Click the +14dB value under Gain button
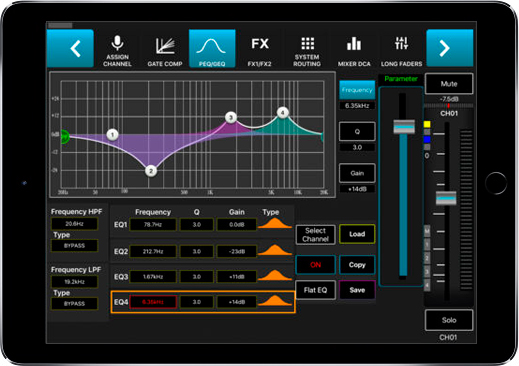The width and height of the screenshot is (519, 366). 357,189
